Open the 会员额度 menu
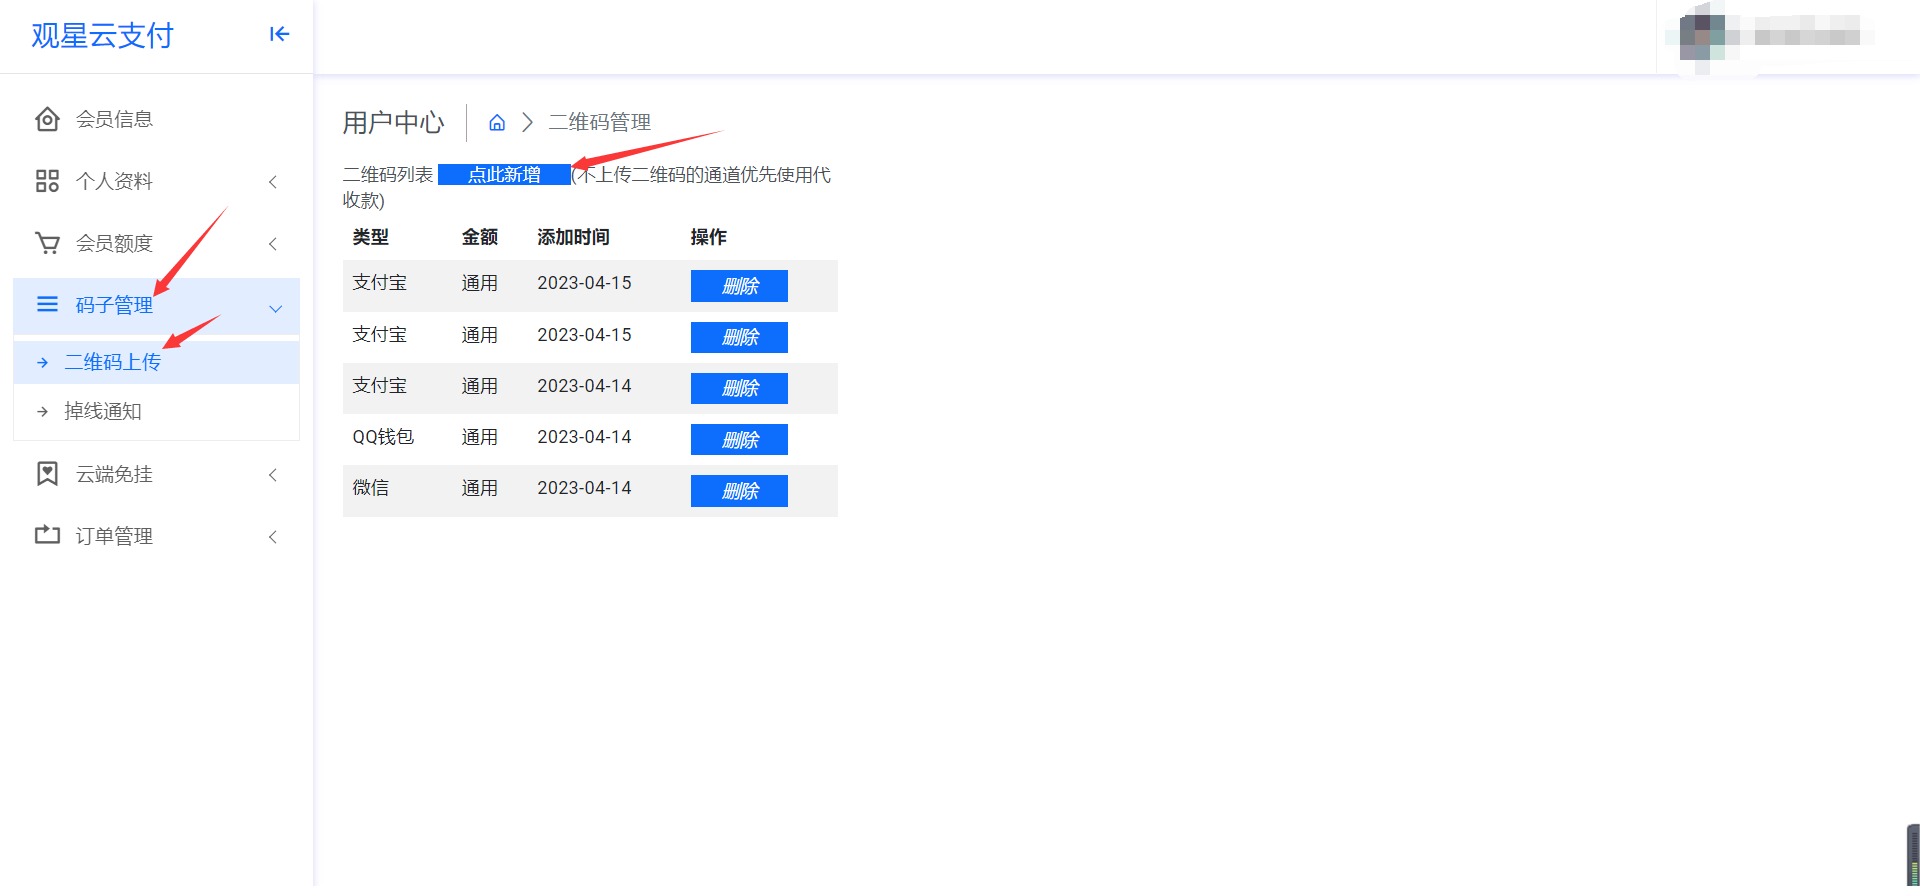 (157, 243)
